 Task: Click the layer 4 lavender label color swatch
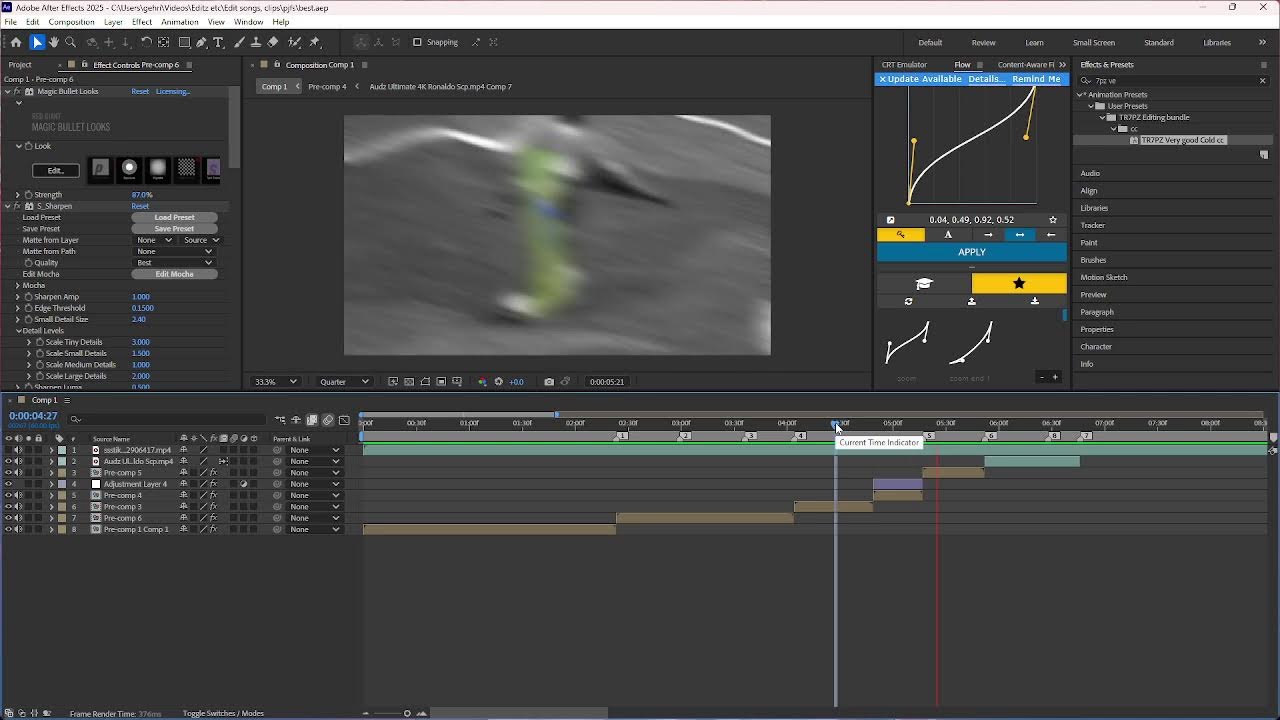(62, 484)
